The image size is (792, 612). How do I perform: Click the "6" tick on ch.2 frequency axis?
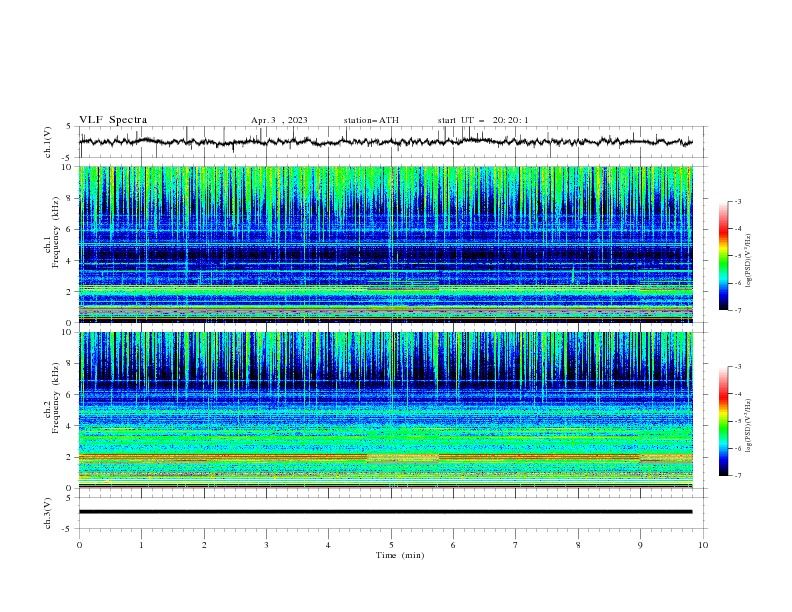[x=70, y=394]
